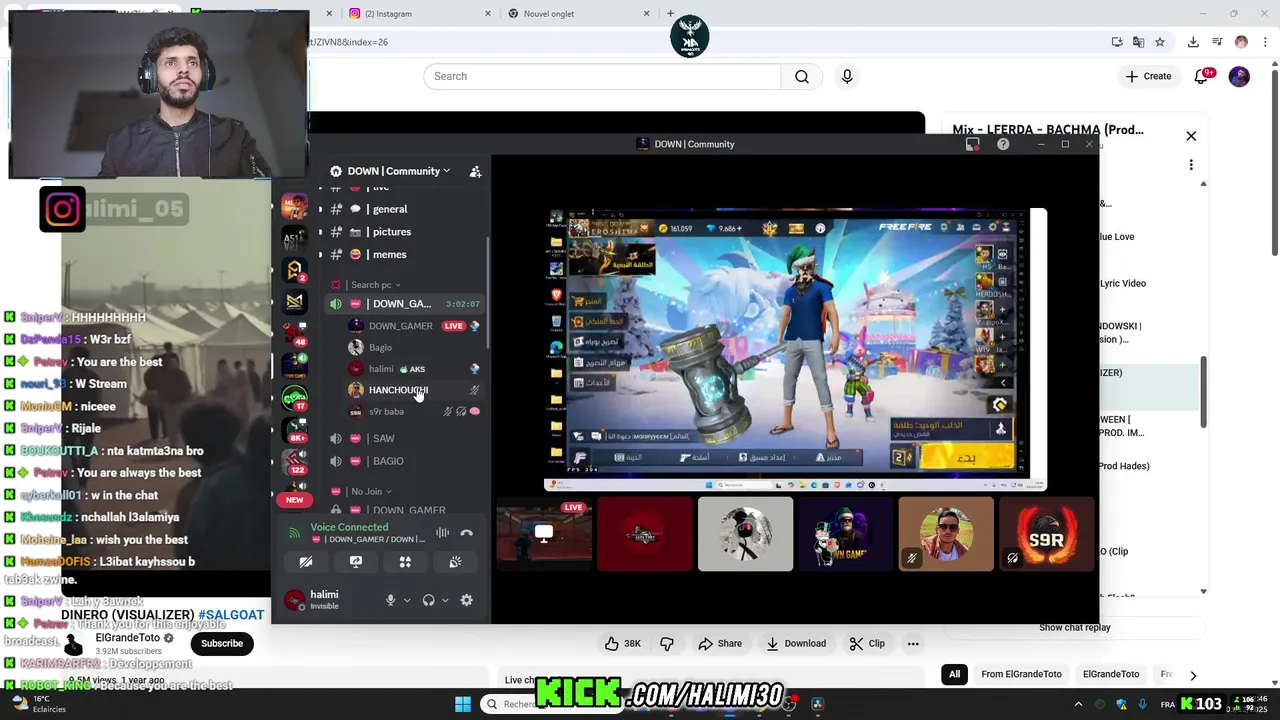Select HANCHOUCHI in voice channel list
This screenshot has height=720, width=1280.
pyautogui.click(x=413, y=390)
